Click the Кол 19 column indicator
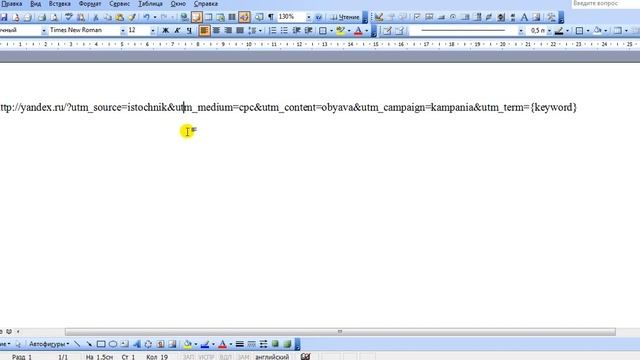 (x=157, y=357)
